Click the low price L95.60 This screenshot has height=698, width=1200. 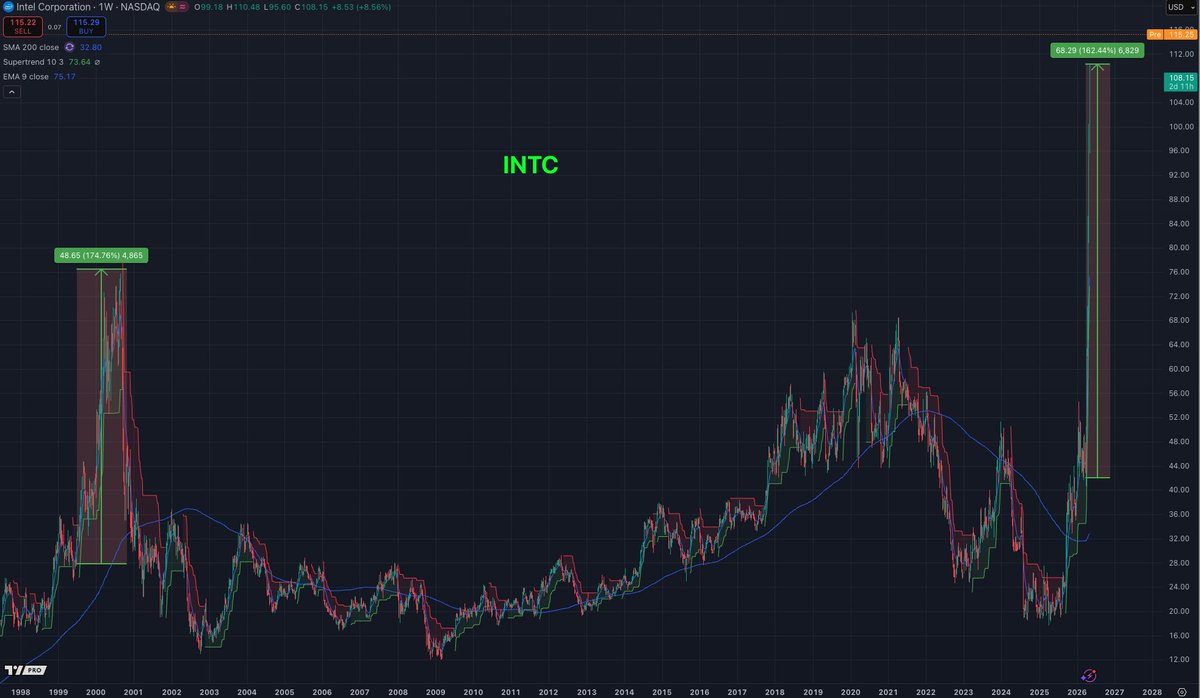[277, 7]
